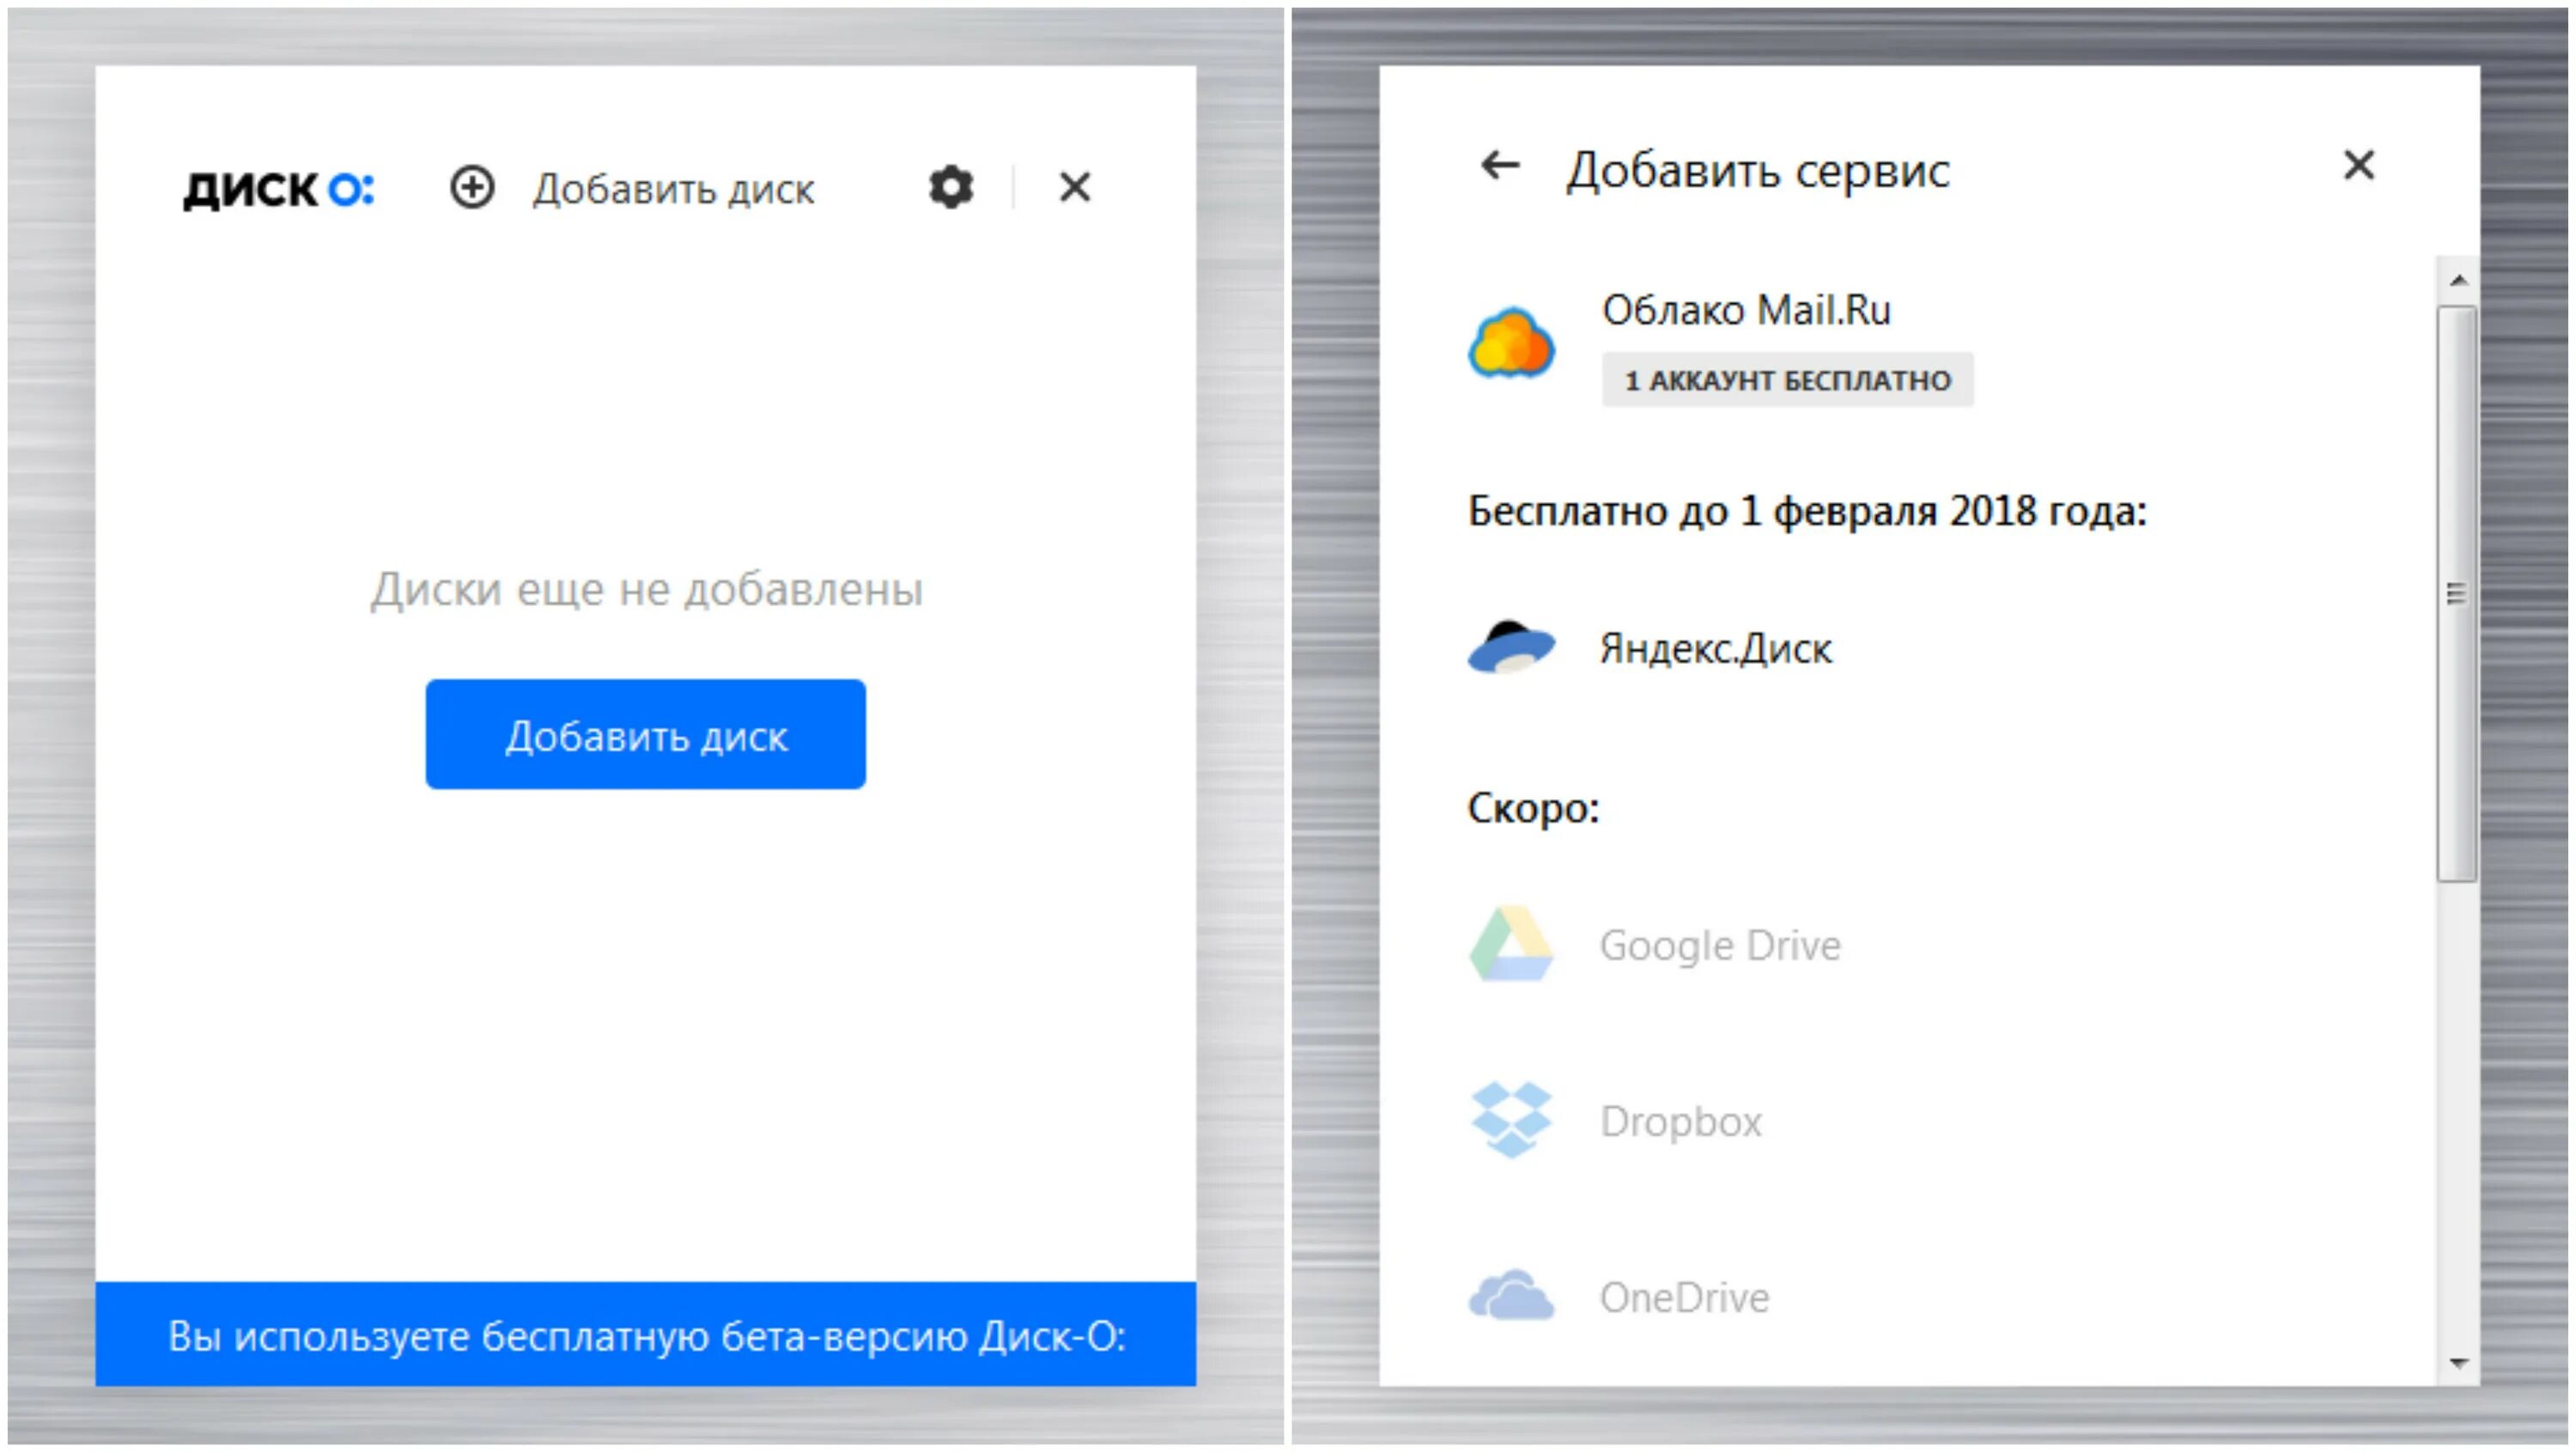The width and height of the screenshot is (2576, 1452).
Task: Go back using the left arrow icon
Action: [x=1500, y=165]
